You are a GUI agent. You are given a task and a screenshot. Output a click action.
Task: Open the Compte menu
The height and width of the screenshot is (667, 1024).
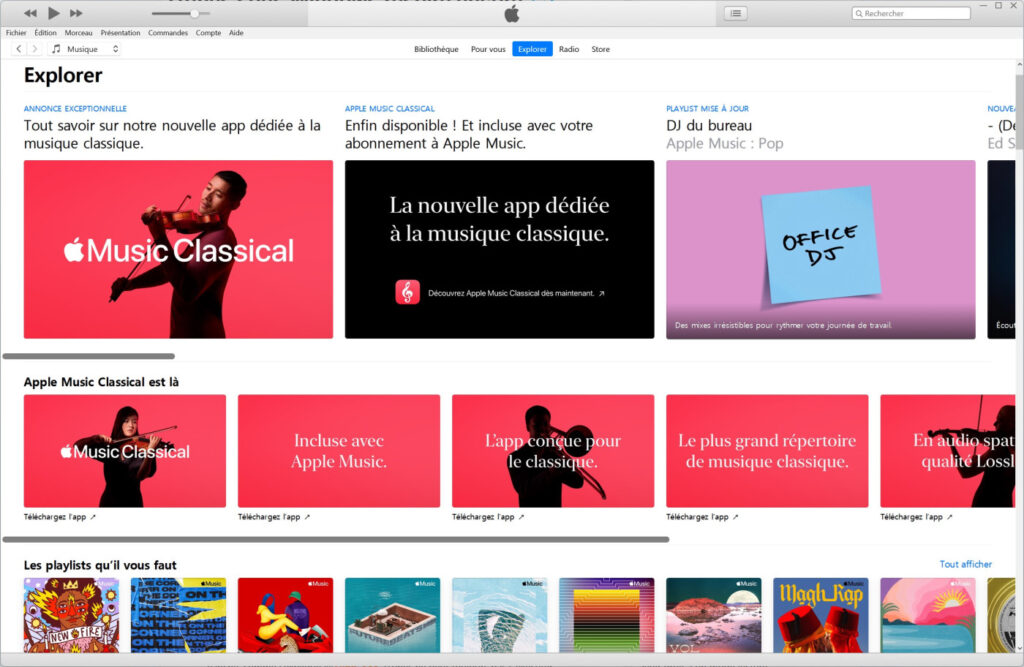tap(208, 33)
